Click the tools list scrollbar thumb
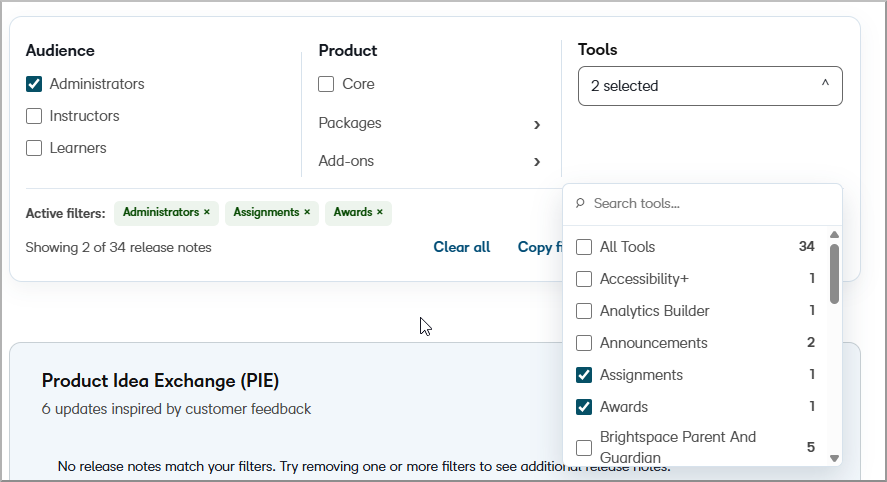Image resolution: width=887 pixels, height=482 pixels. click(x=834, y=274)
